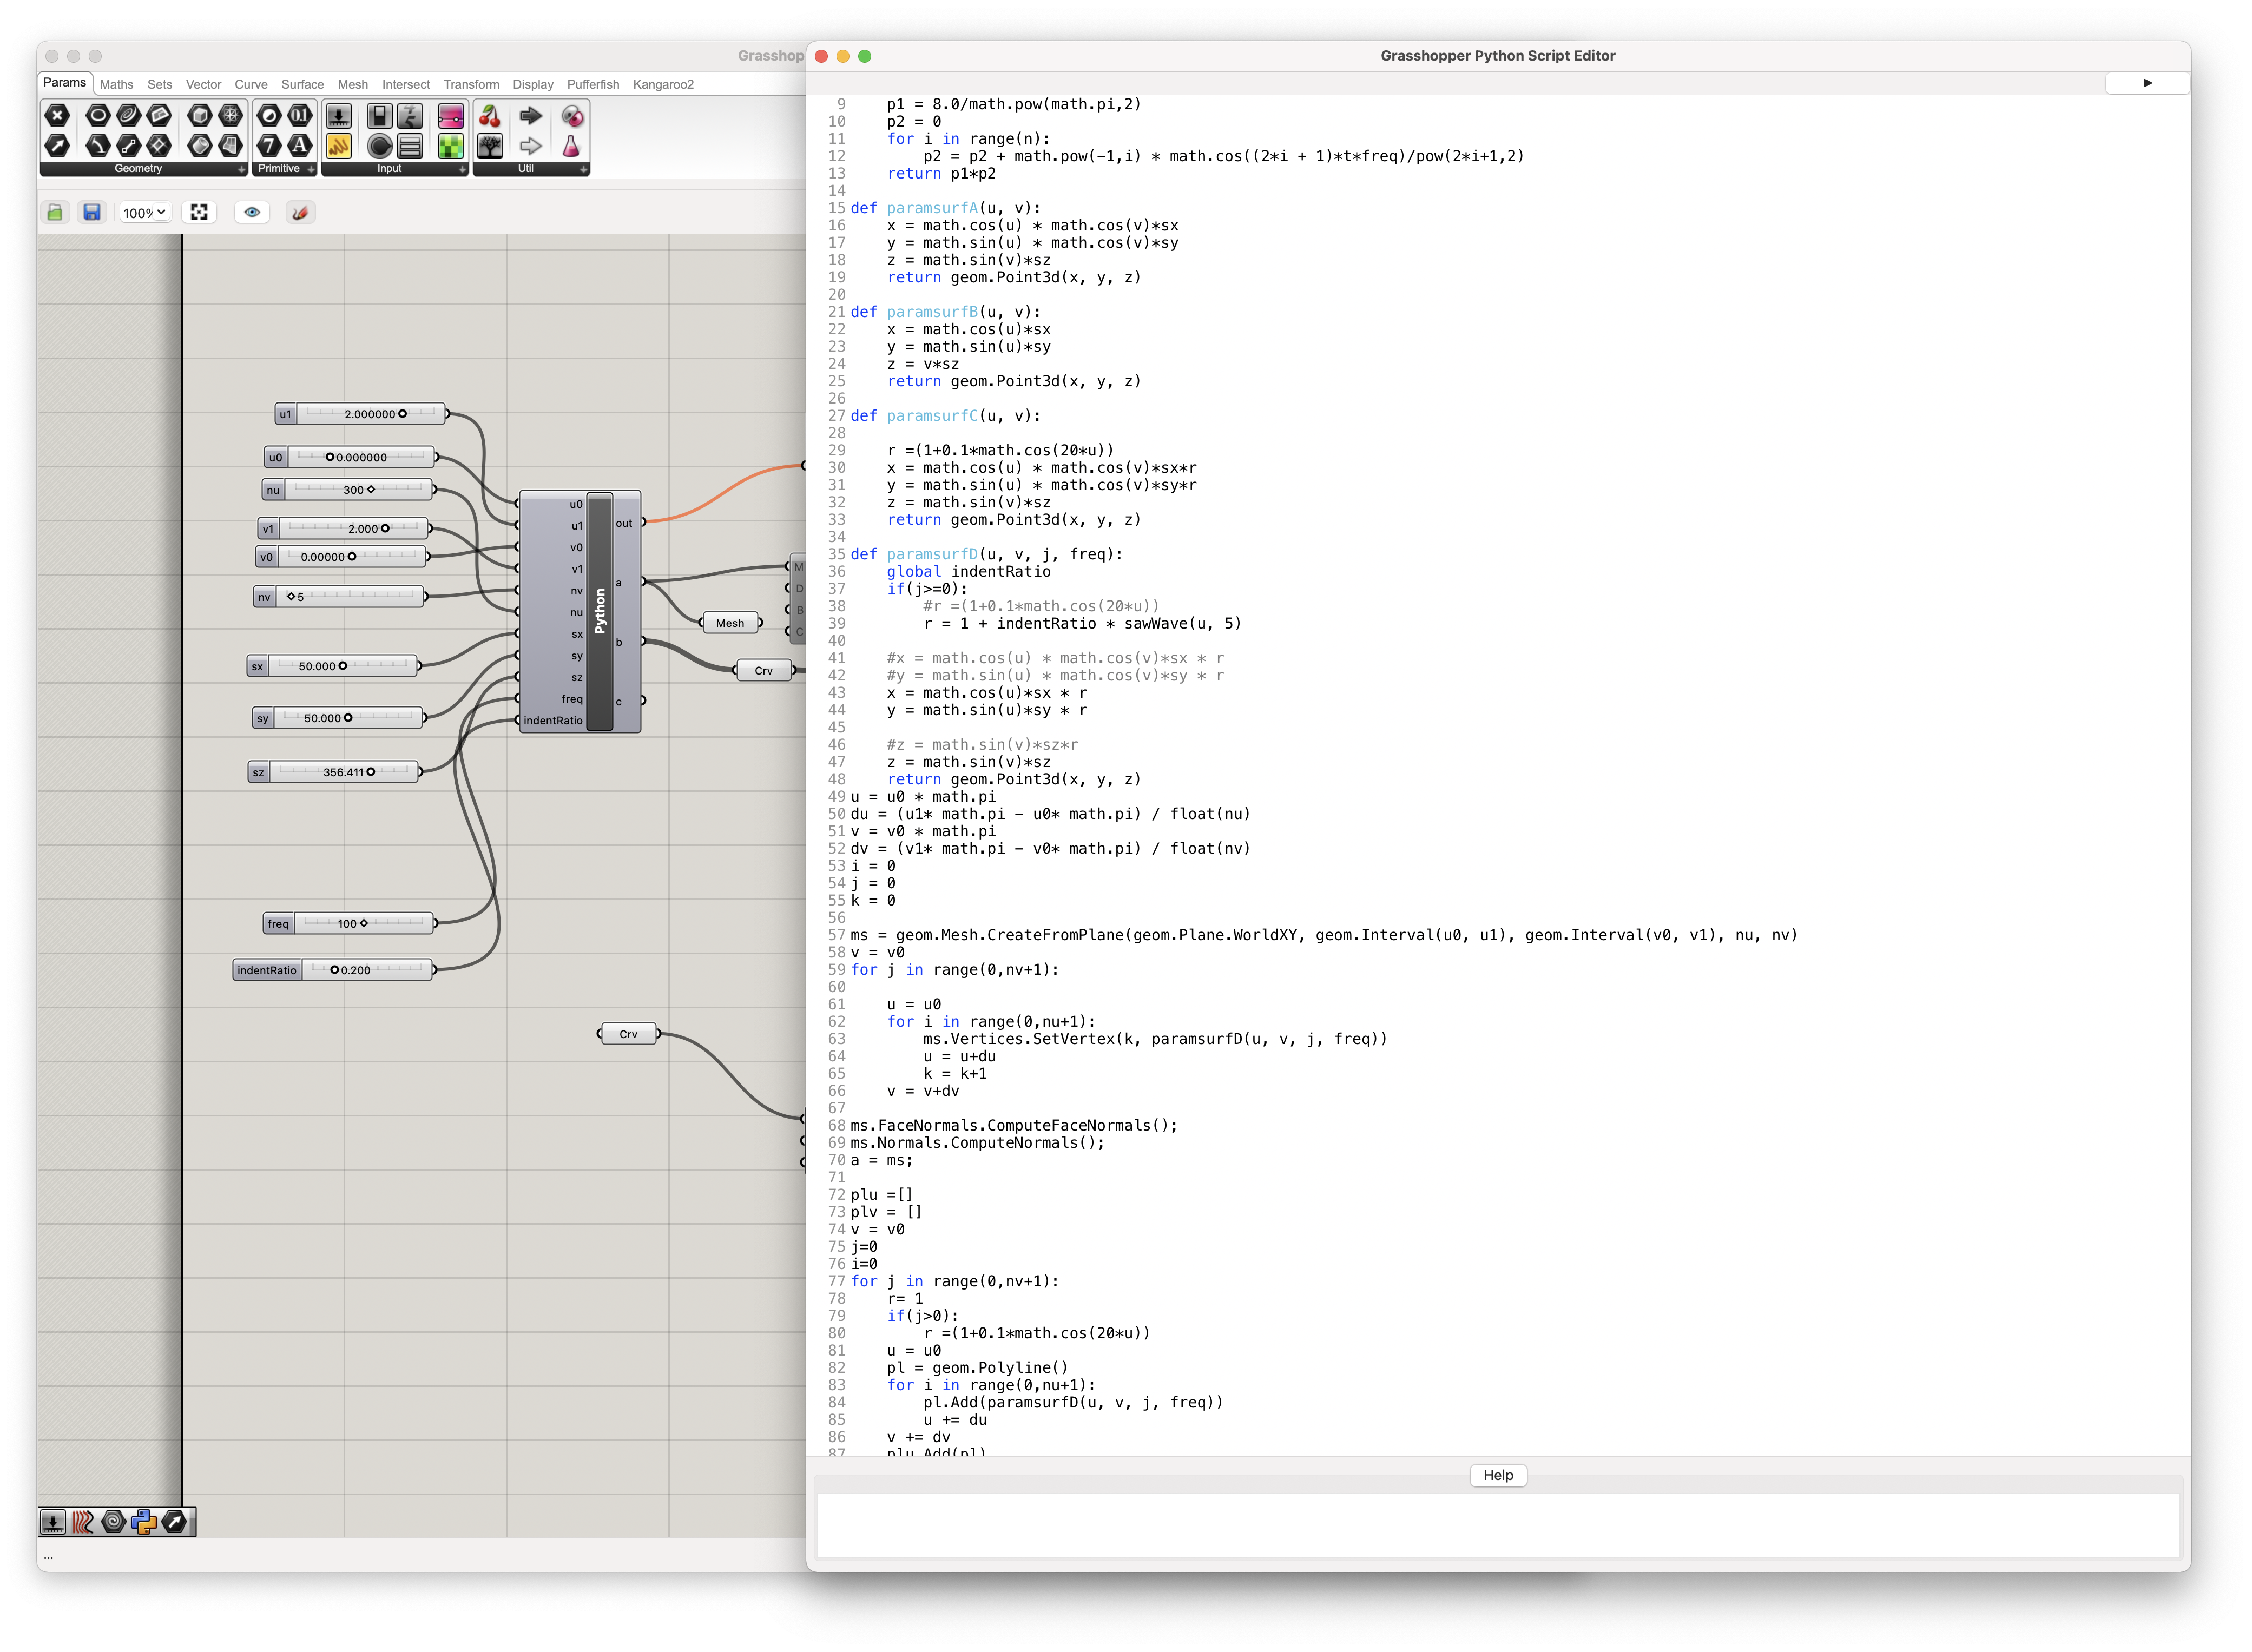Toggle canvas preview eye button

click(x=252, y=212)
